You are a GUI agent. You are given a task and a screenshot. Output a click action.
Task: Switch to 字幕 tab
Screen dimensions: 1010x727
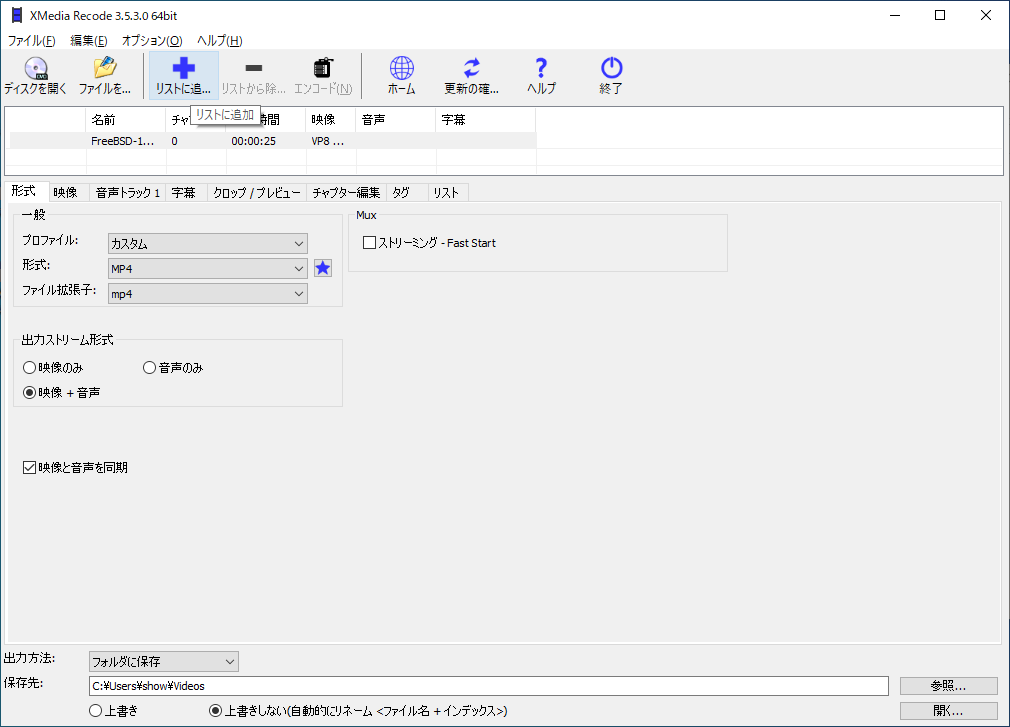click(184, 193)
